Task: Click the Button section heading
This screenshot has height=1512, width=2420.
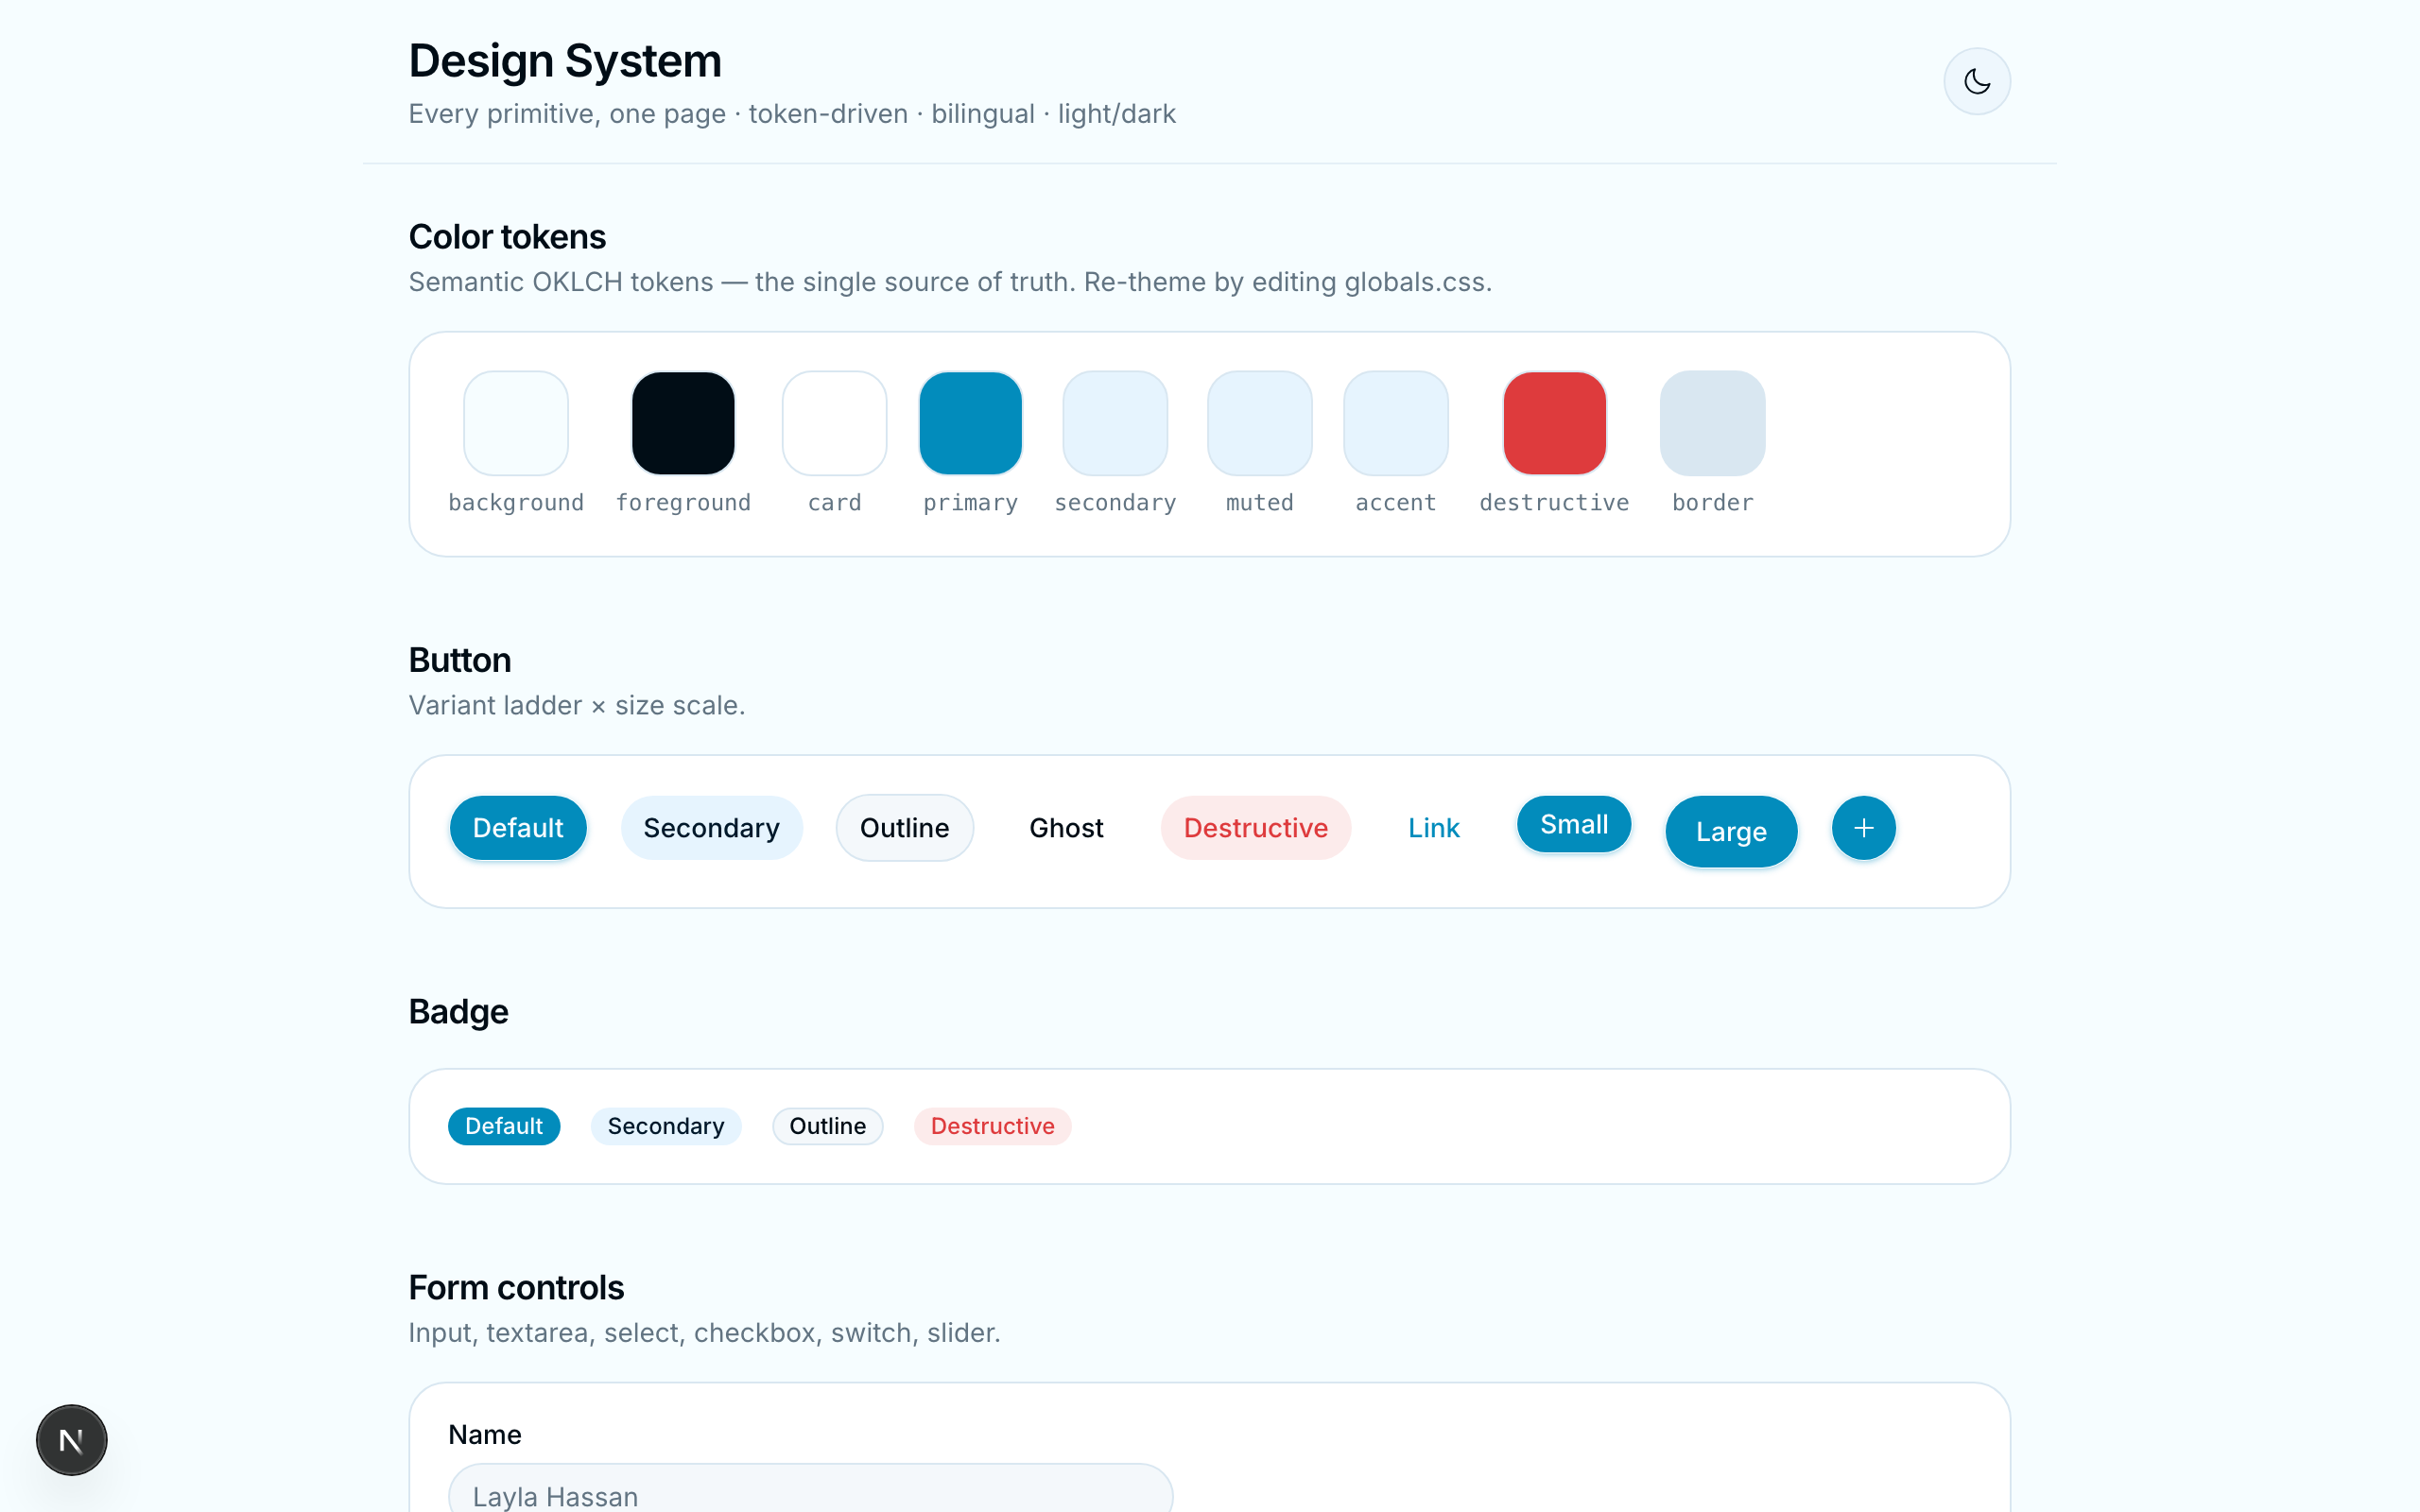Action: 460,660
